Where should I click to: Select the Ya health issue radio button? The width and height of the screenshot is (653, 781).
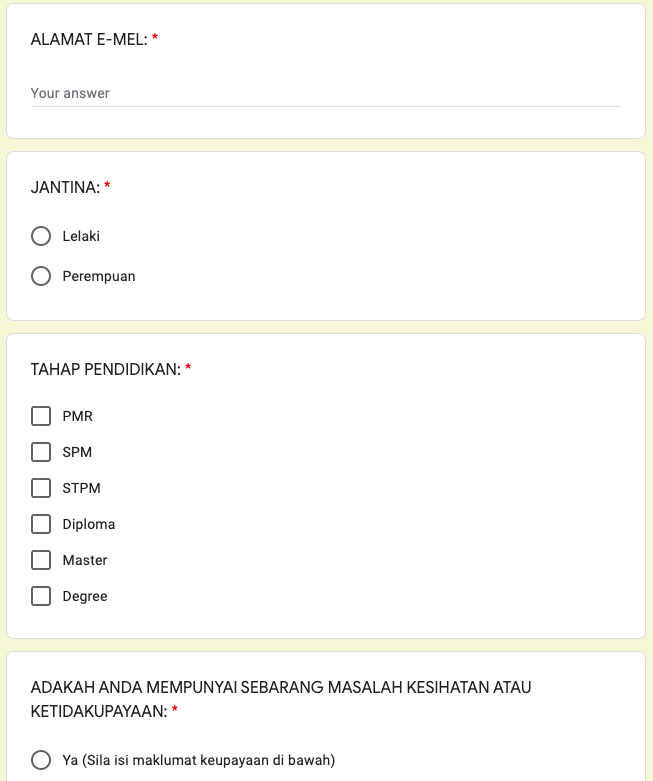point(41,760)
